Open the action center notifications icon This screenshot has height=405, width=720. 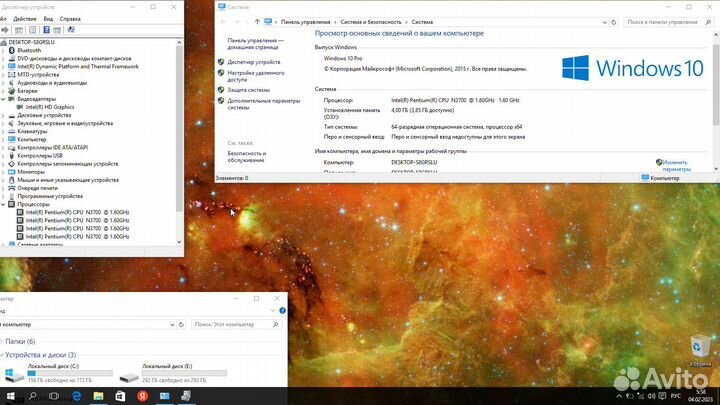pyautogui.click(x=662, y=396)
